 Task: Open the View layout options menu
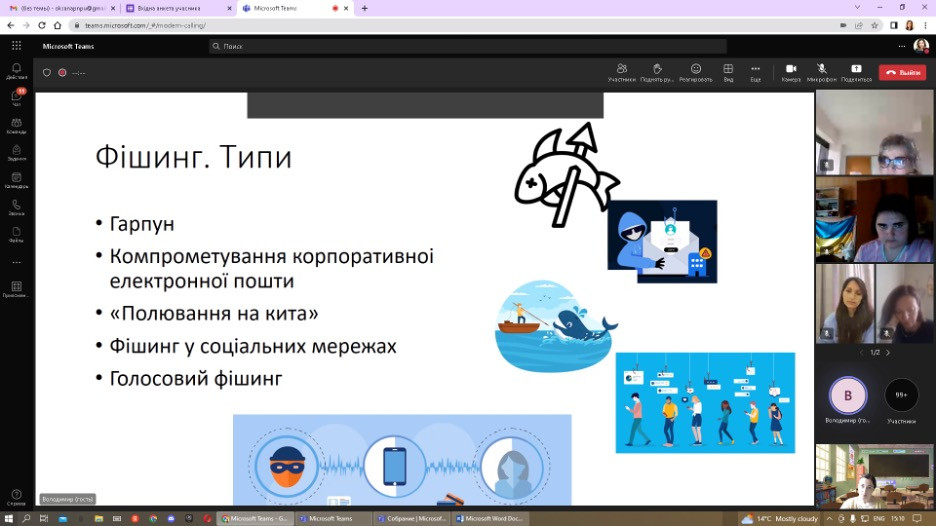[728, 72]
